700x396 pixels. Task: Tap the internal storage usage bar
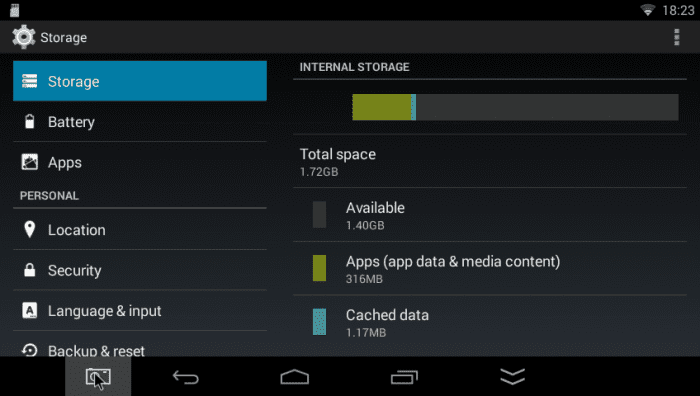(x=515, y=107)
